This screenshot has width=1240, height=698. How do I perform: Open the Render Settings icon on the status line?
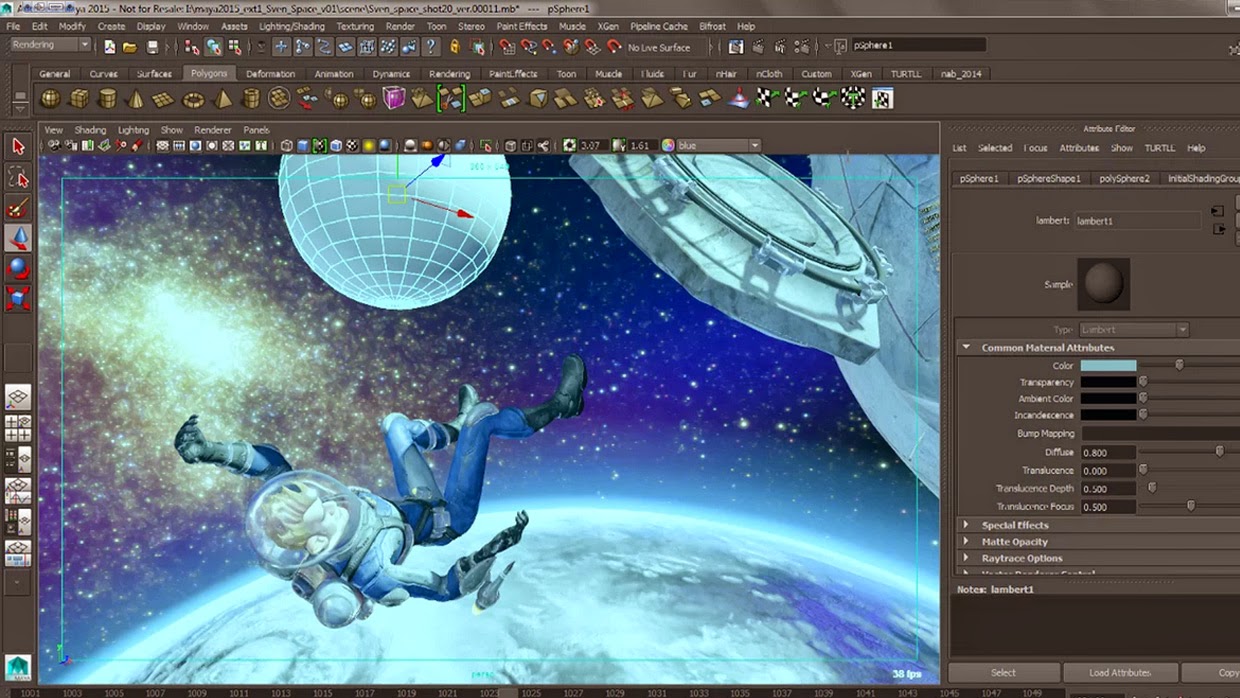(x=802, y=47)
